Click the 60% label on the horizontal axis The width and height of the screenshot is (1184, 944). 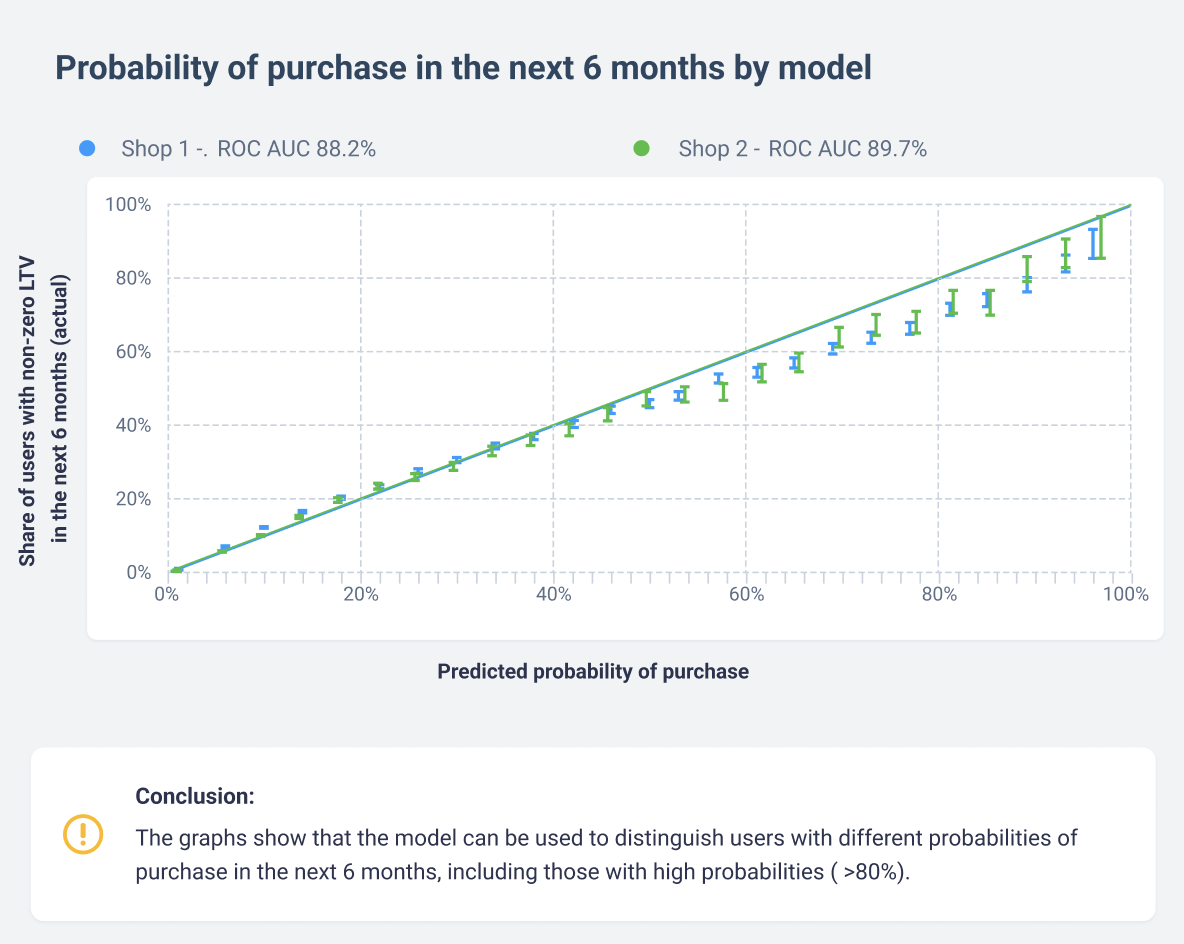(x=746, y=594)
